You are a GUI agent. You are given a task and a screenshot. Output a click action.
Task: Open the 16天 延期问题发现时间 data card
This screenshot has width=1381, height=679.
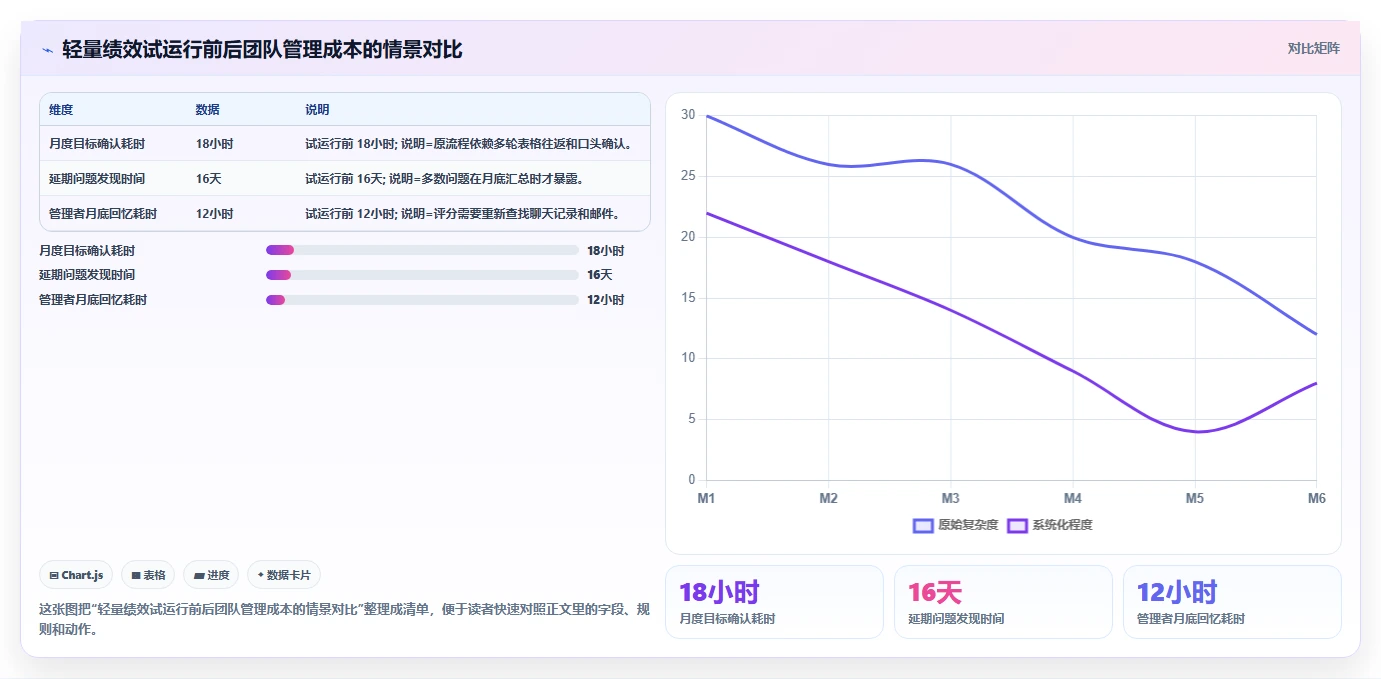tap(1003, 602)
